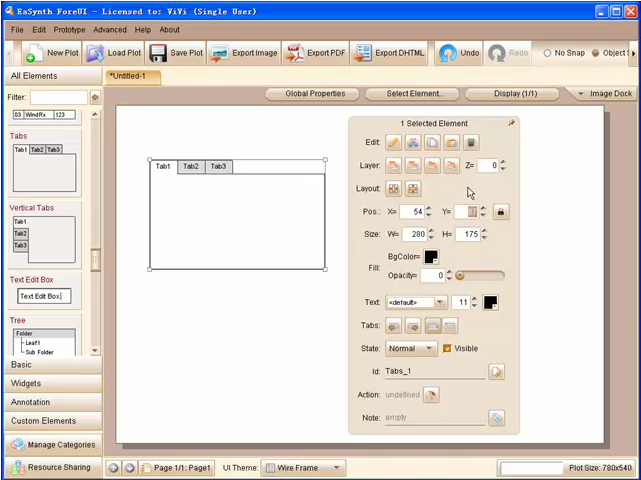Click the Undo icon in toolbar
Viewport: 641px width, 480px height.
[x=448, y=53]
